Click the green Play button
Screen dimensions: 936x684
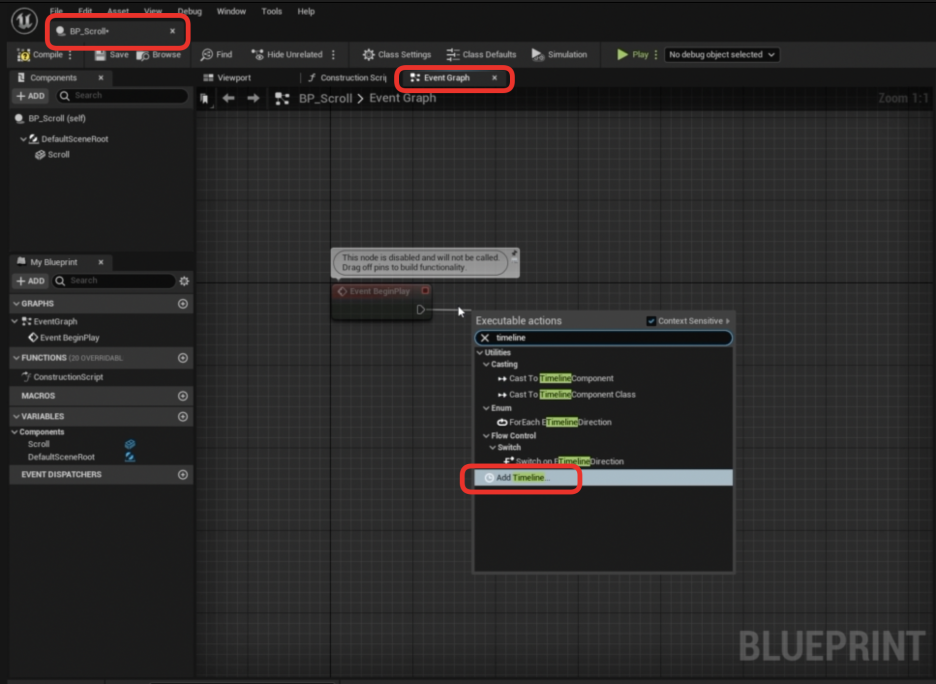pyautogui.click(x=632, y=54)
